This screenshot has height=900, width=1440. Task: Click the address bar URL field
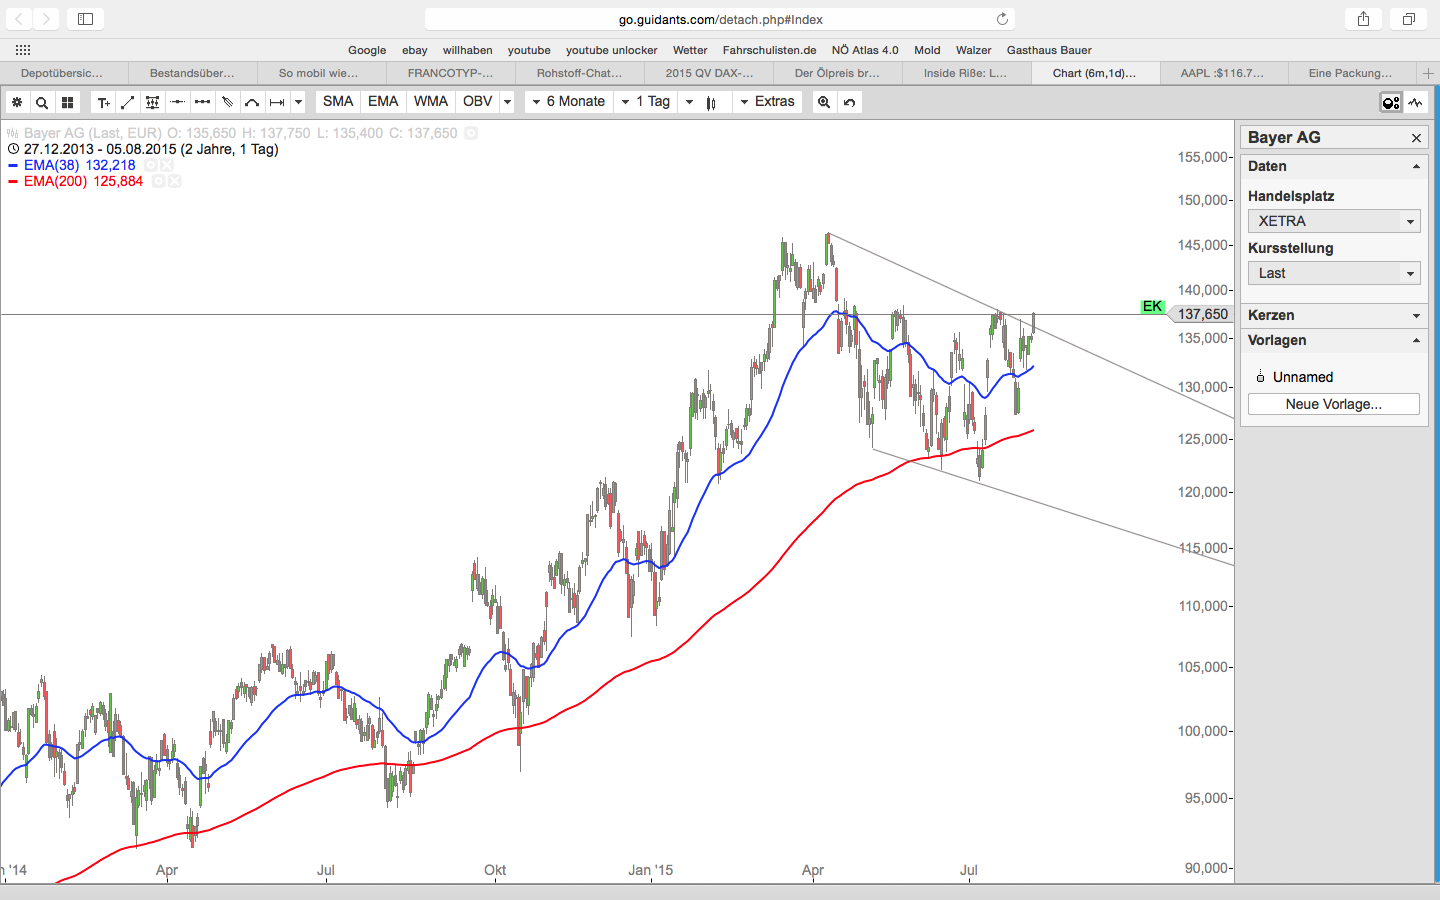[720, 19]
